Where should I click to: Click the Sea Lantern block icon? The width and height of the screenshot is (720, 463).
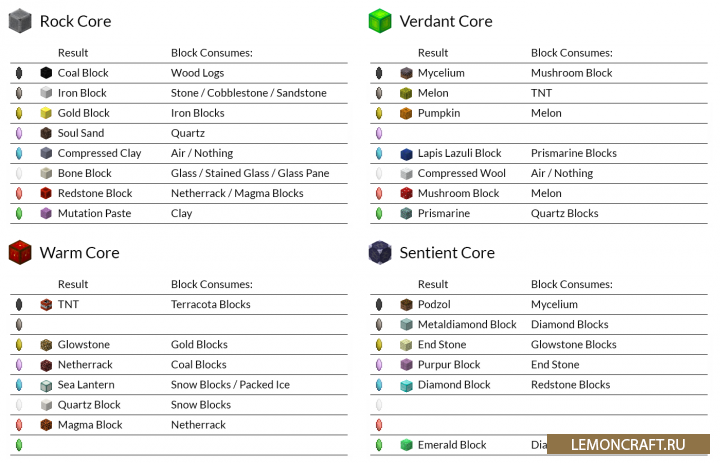click(46, 385)
